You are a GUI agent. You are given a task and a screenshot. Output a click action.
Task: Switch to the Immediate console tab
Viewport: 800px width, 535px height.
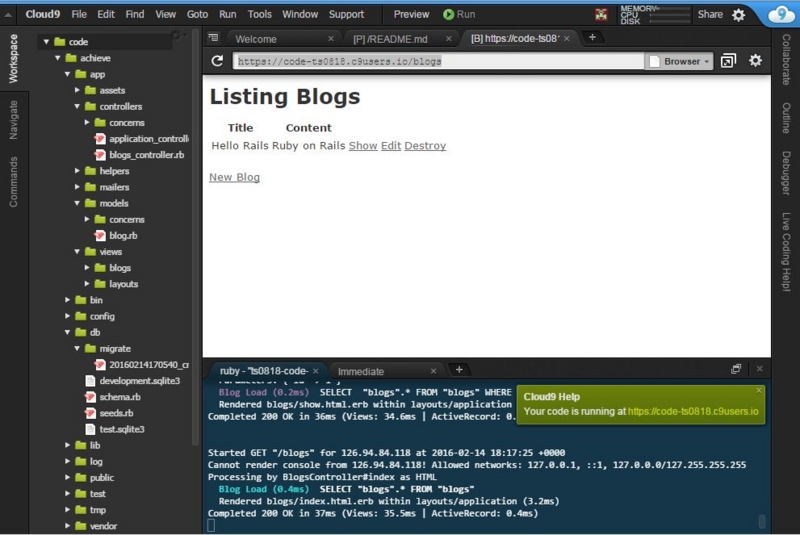click(x=361, y=371)
